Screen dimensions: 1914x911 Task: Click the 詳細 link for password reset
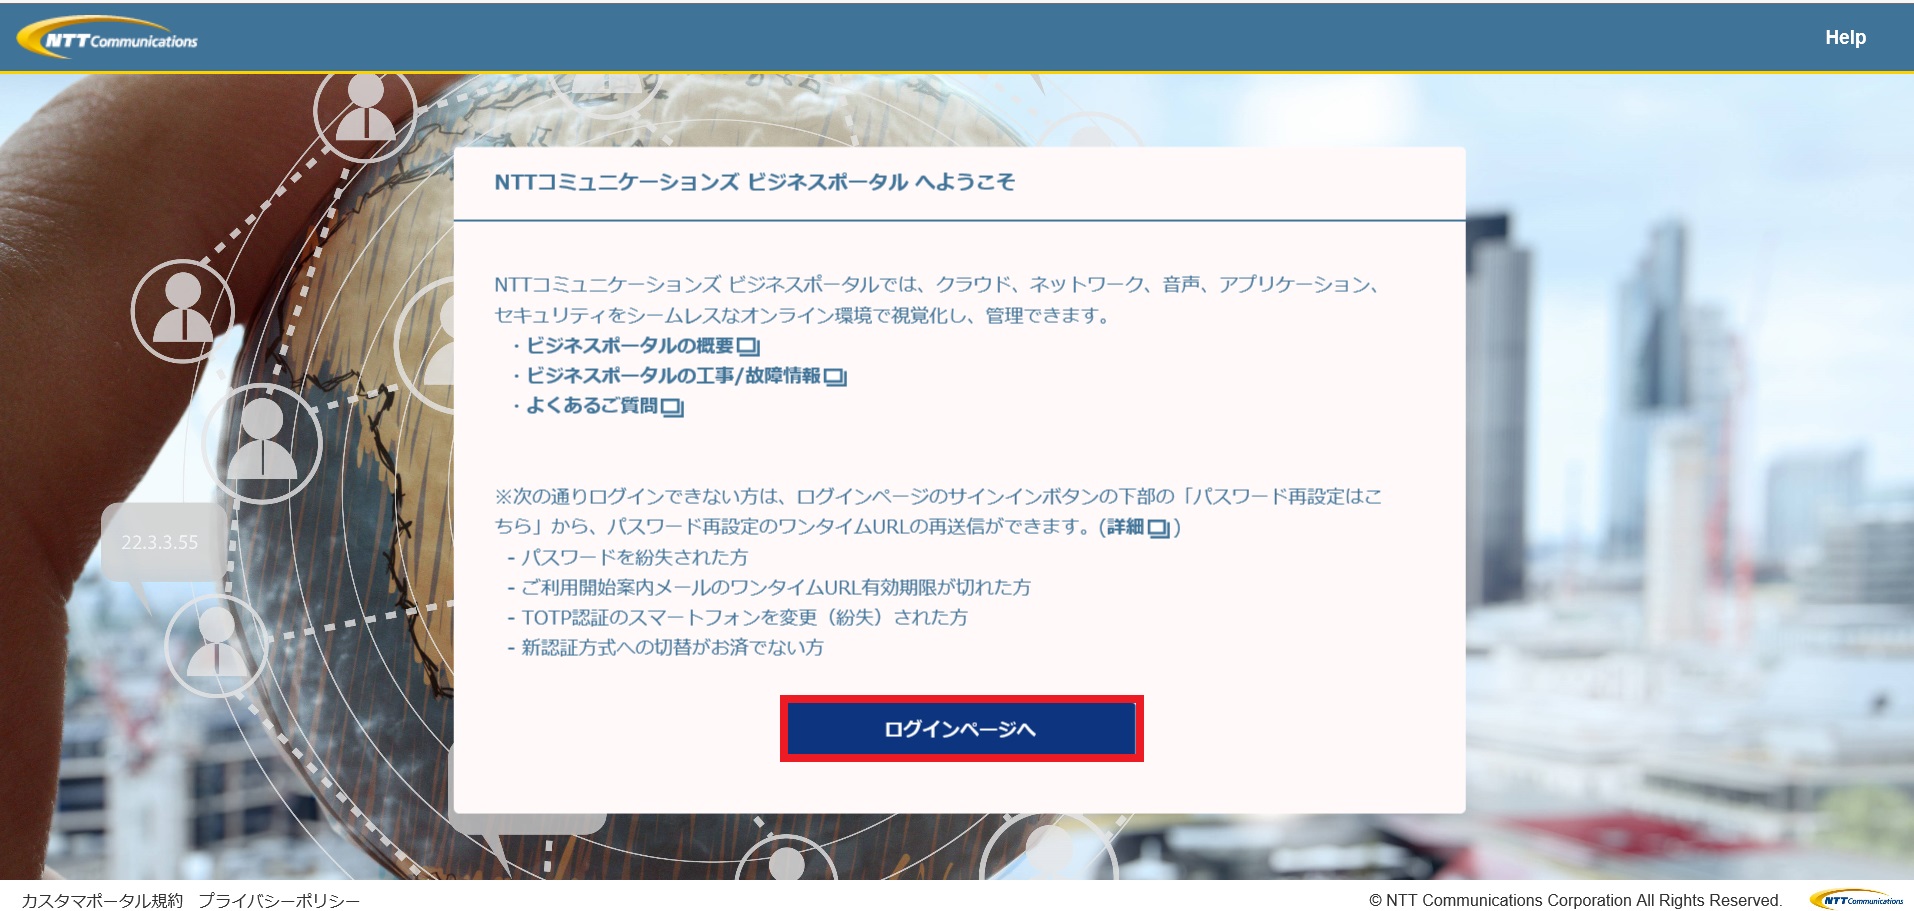click(1138, 527)
